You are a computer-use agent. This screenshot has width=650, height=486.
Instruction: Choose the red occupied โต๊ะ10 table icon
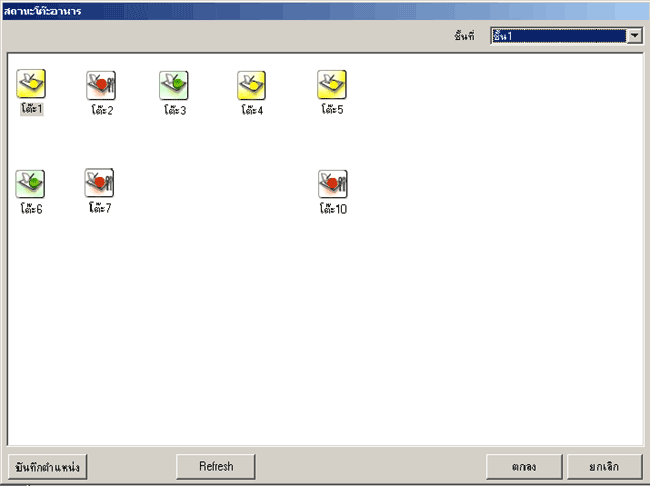pyautogui.click(x=333, y=184)
